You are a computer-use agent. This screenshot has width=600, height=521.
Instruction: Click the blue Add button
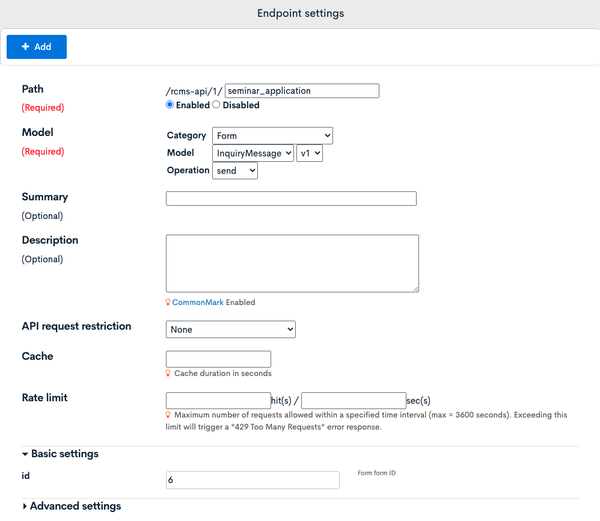coord(37,47)
